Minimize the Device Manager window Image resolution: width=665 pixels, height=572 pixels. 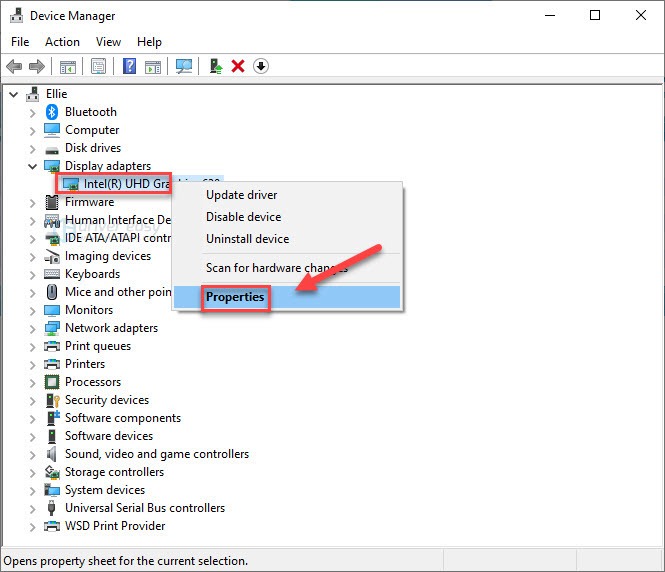(550, 15)
